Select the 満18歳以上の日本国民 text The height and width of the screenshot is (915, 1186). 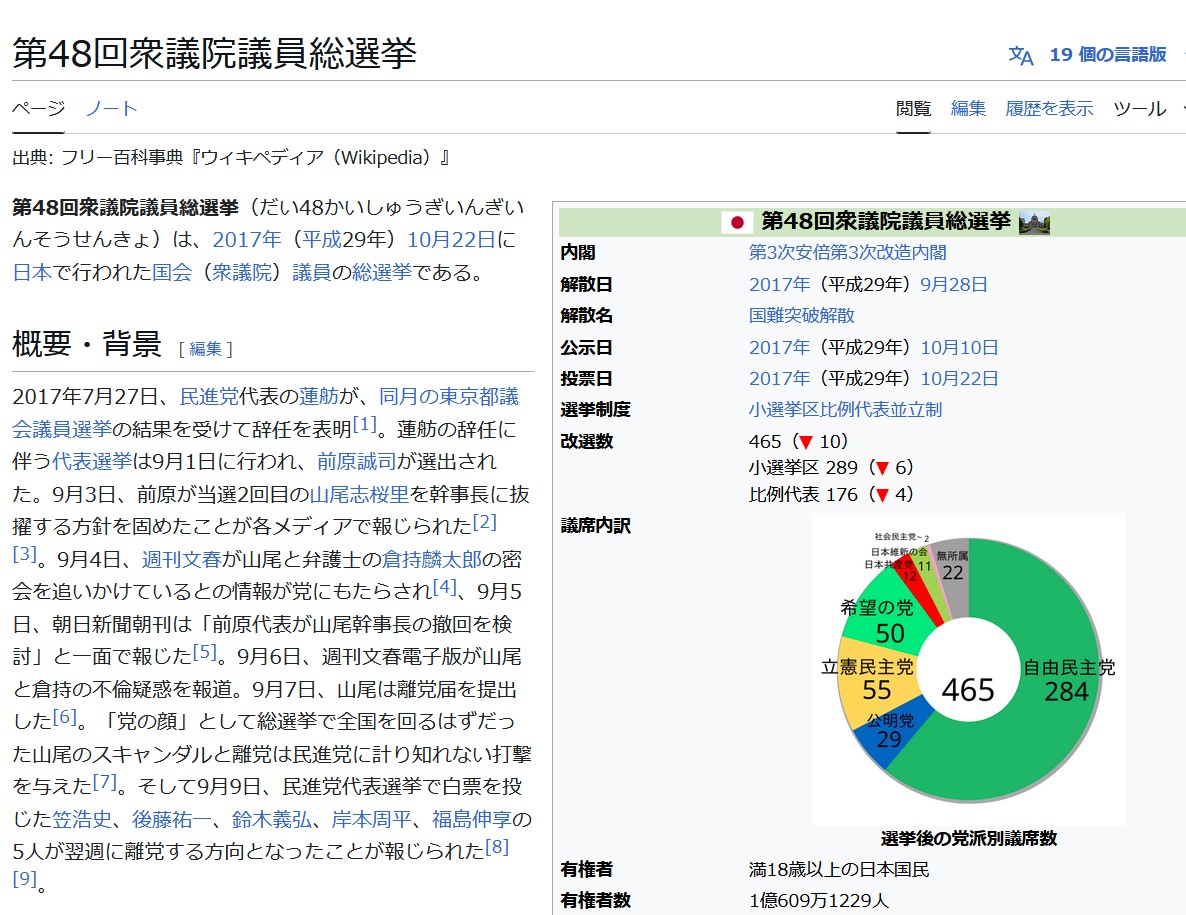pyautogui.click(x=839, y=870)
